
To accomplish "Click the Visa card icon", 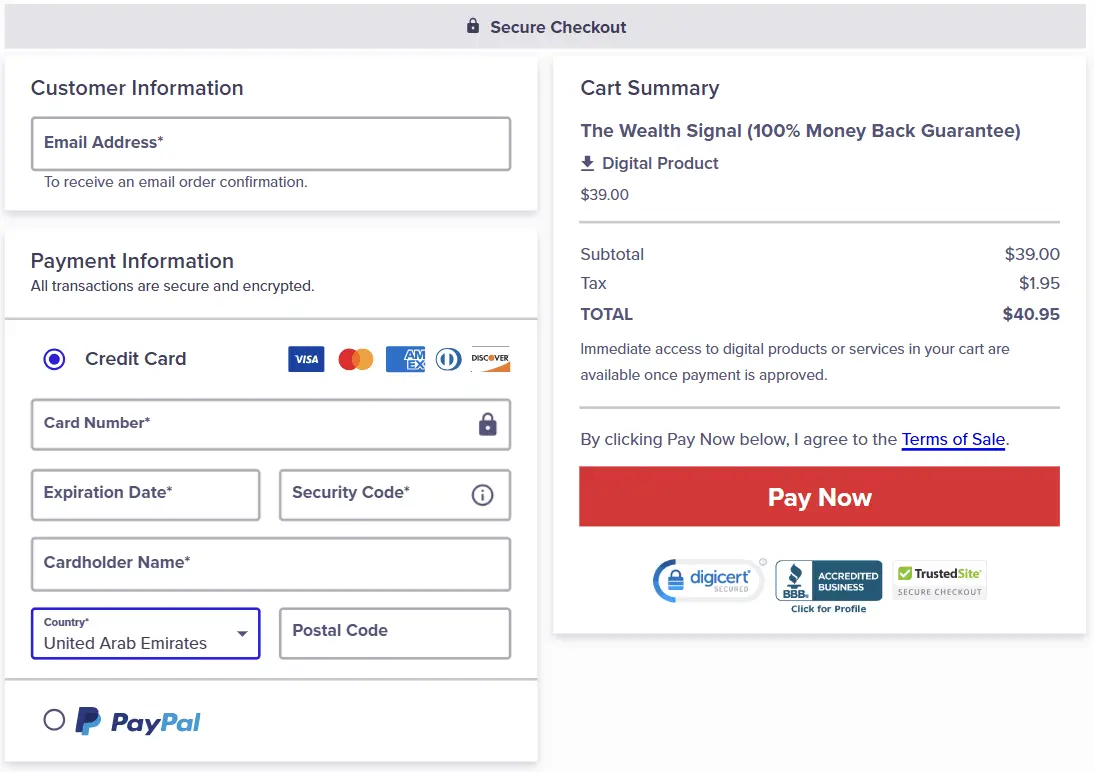I will pos(306,358).
